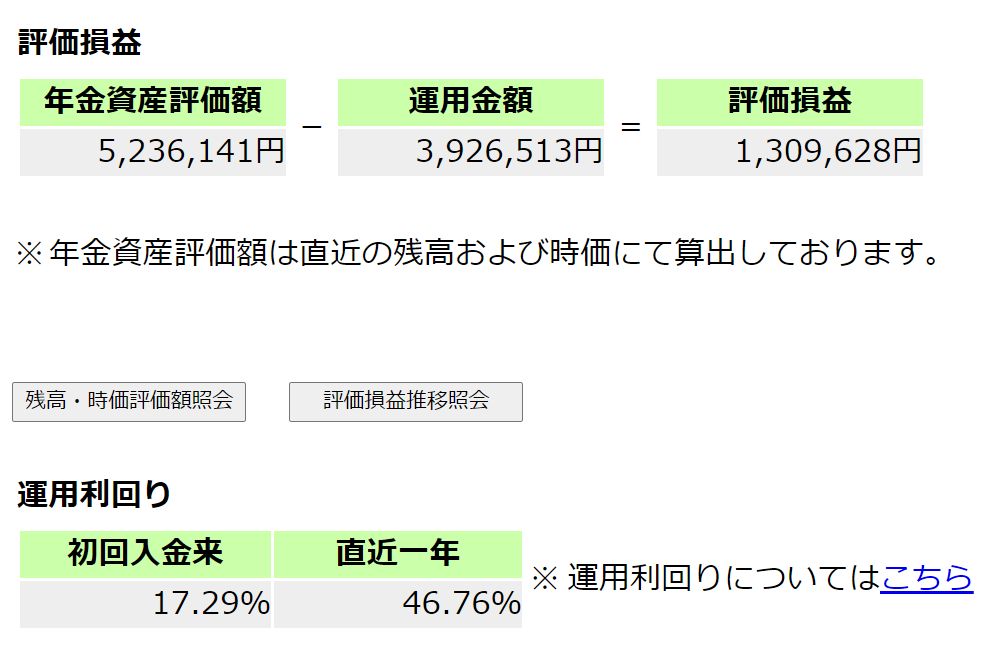Select the 直近一年 header cell
The width and height of the screenshot is (987, 652).
pyautogui.click(x=397, y=553)
